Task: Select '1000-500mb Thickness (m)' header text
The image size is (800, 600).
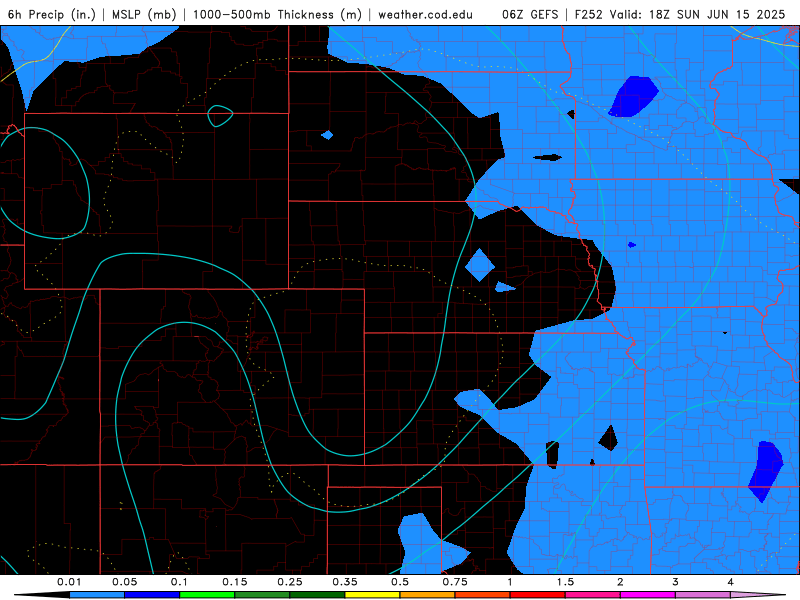Action: click(277, 14)
